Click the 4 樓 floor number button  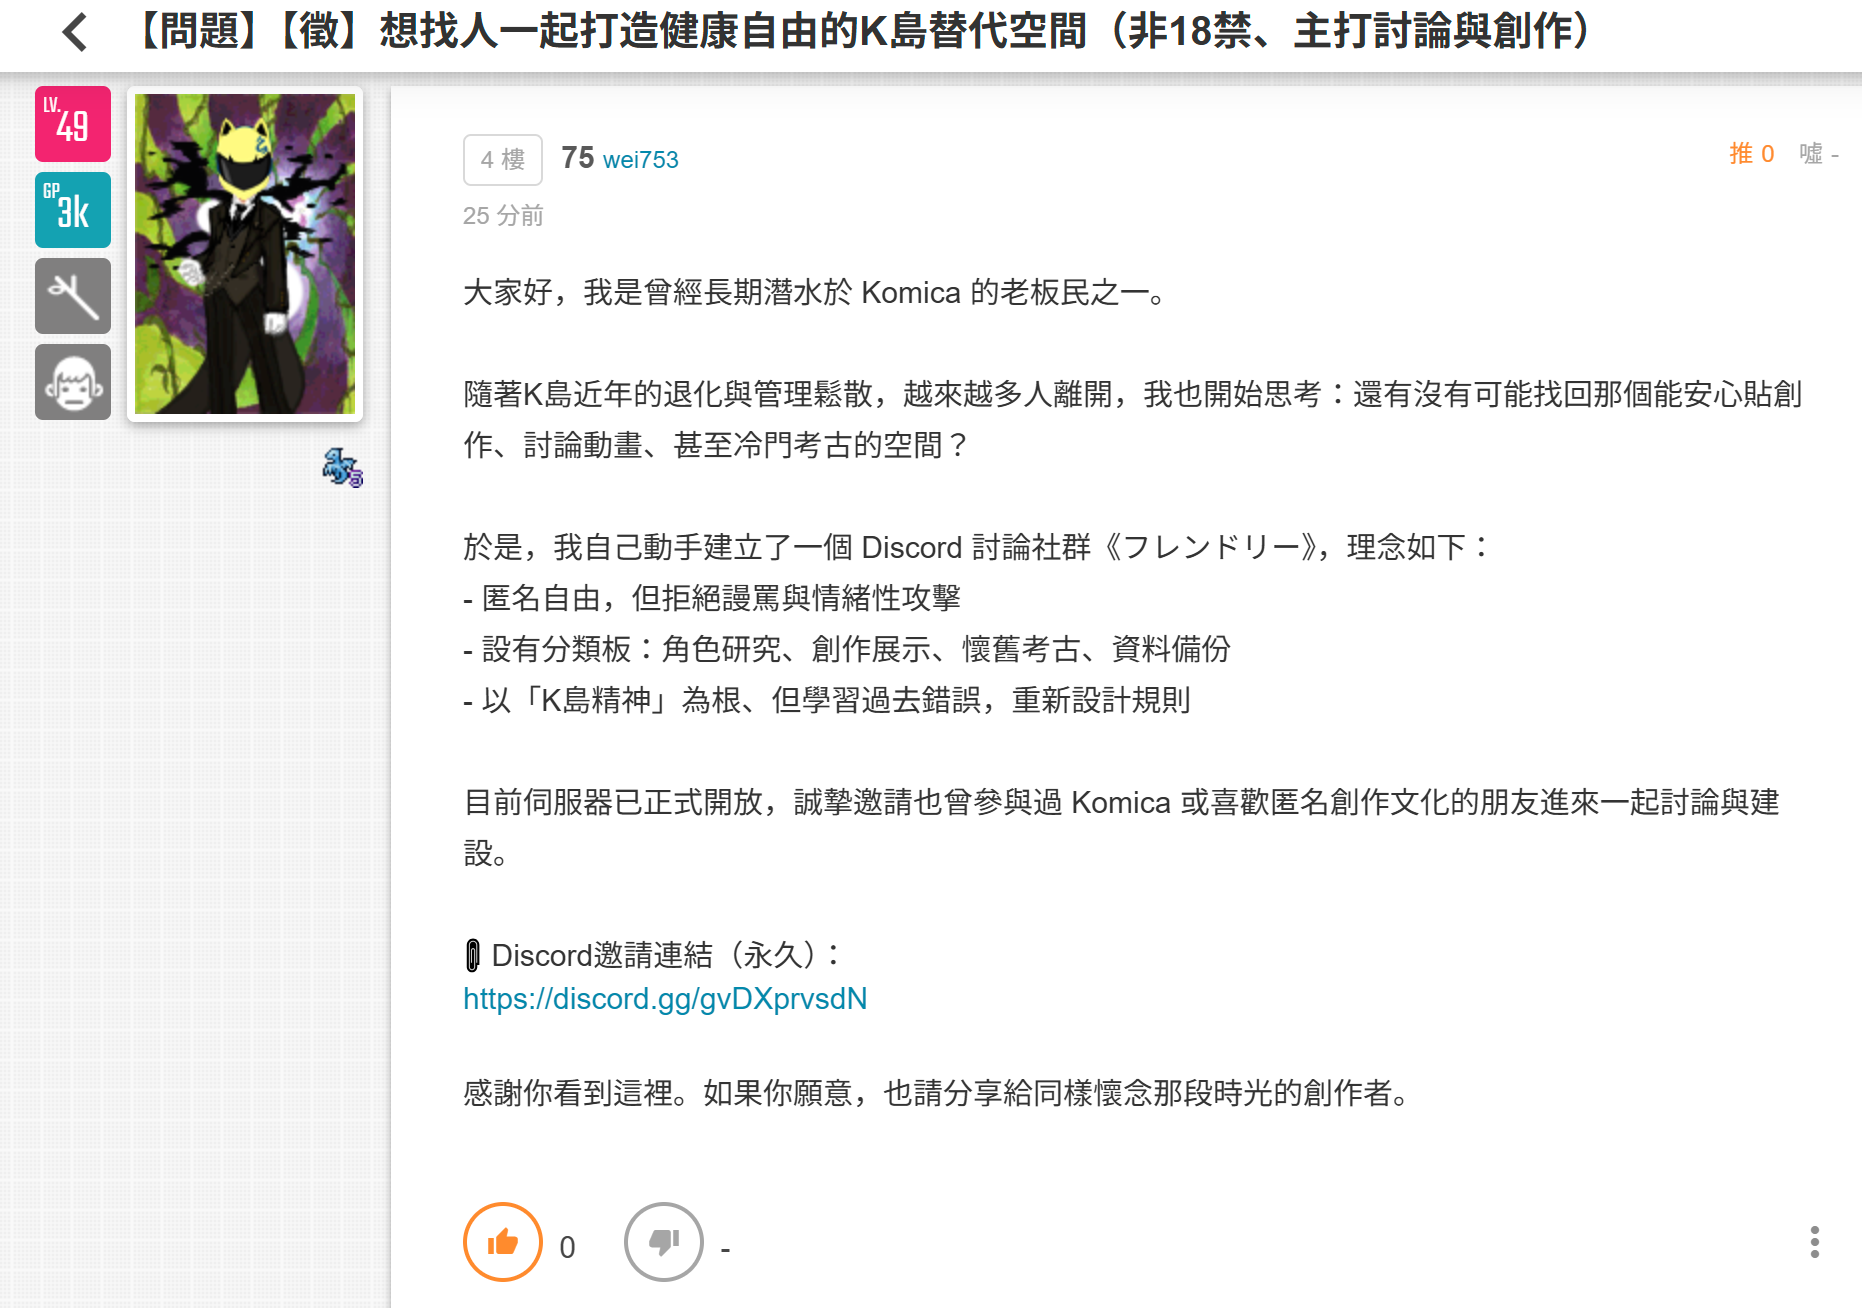pyautogui.click(x=503, y=160)
